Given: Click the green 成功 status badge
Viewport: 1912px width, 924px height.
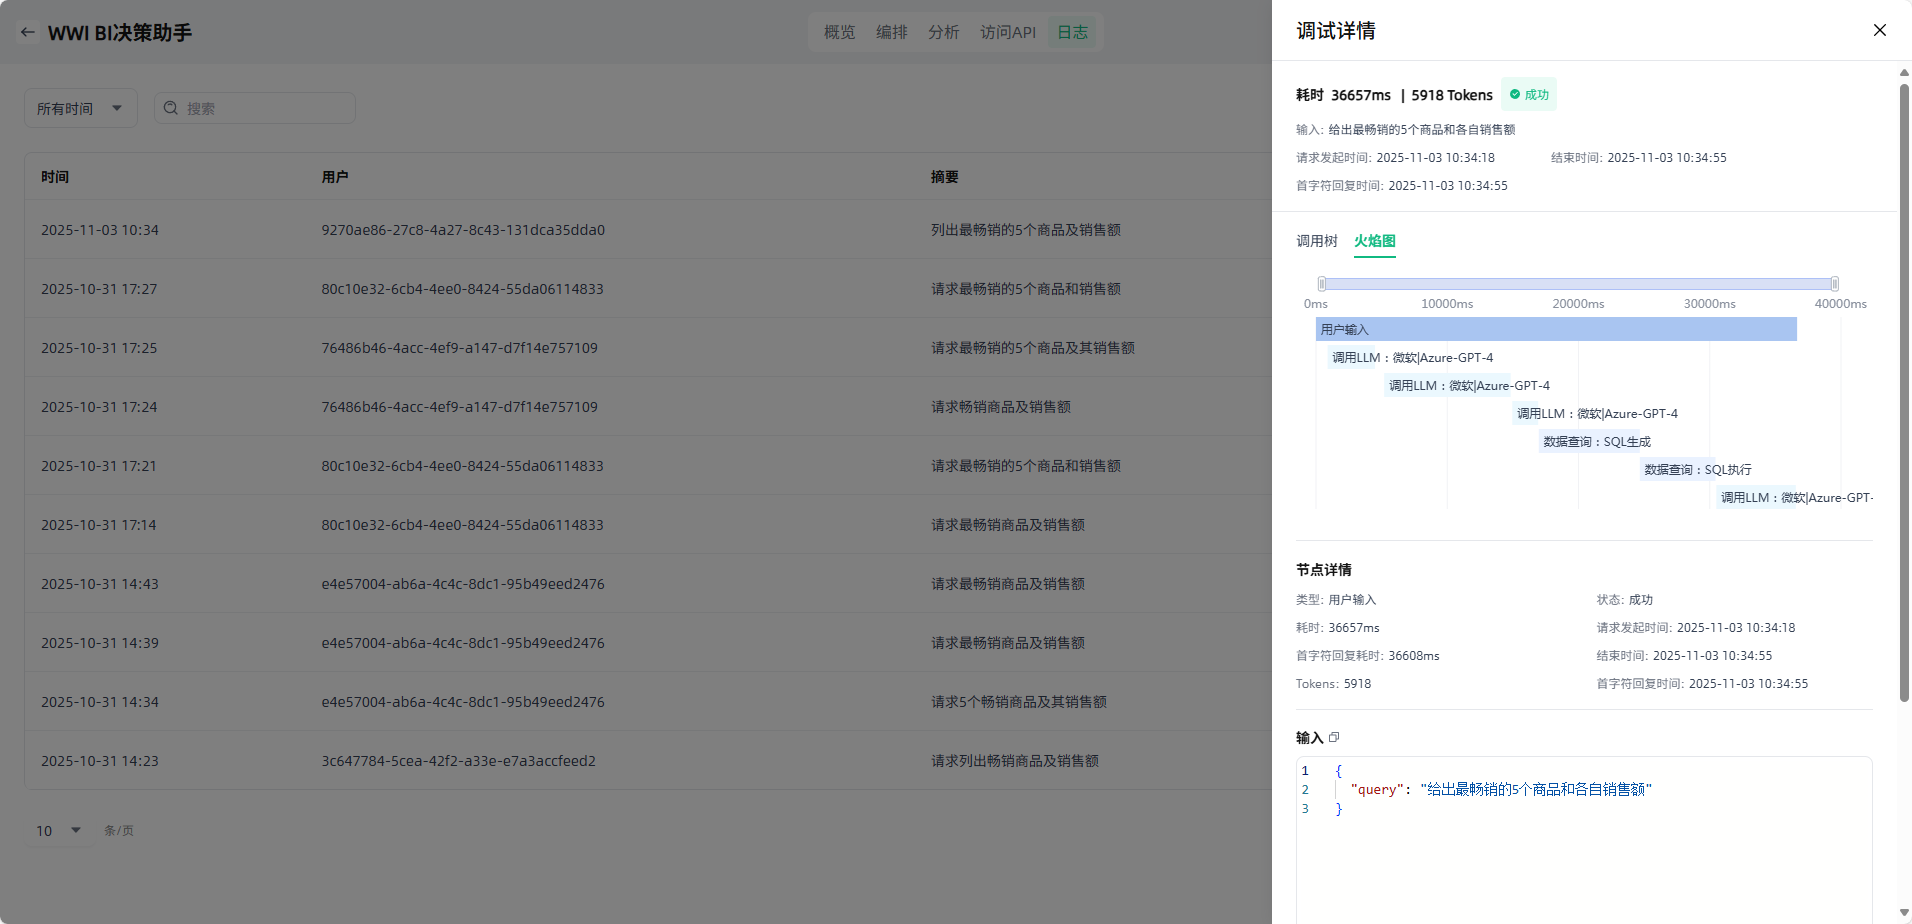Looking at the screenshot, I should pyautogui.click(x=1529, y=95).
